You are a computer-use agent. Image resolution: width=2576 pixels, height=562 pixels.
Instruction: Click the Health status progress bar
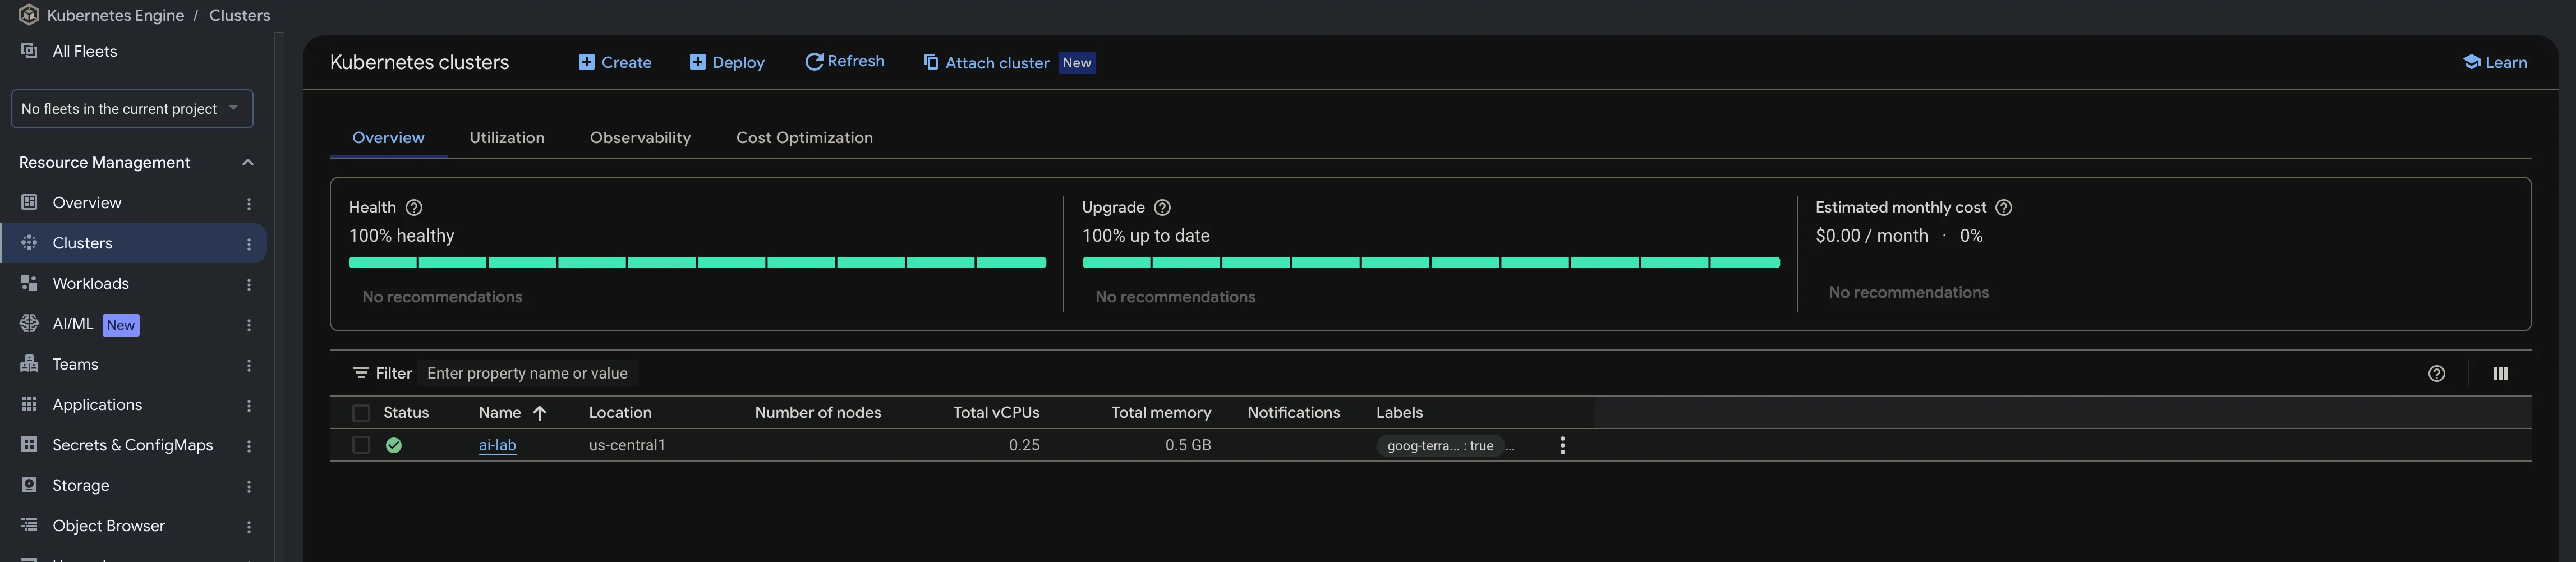[697, 262]
